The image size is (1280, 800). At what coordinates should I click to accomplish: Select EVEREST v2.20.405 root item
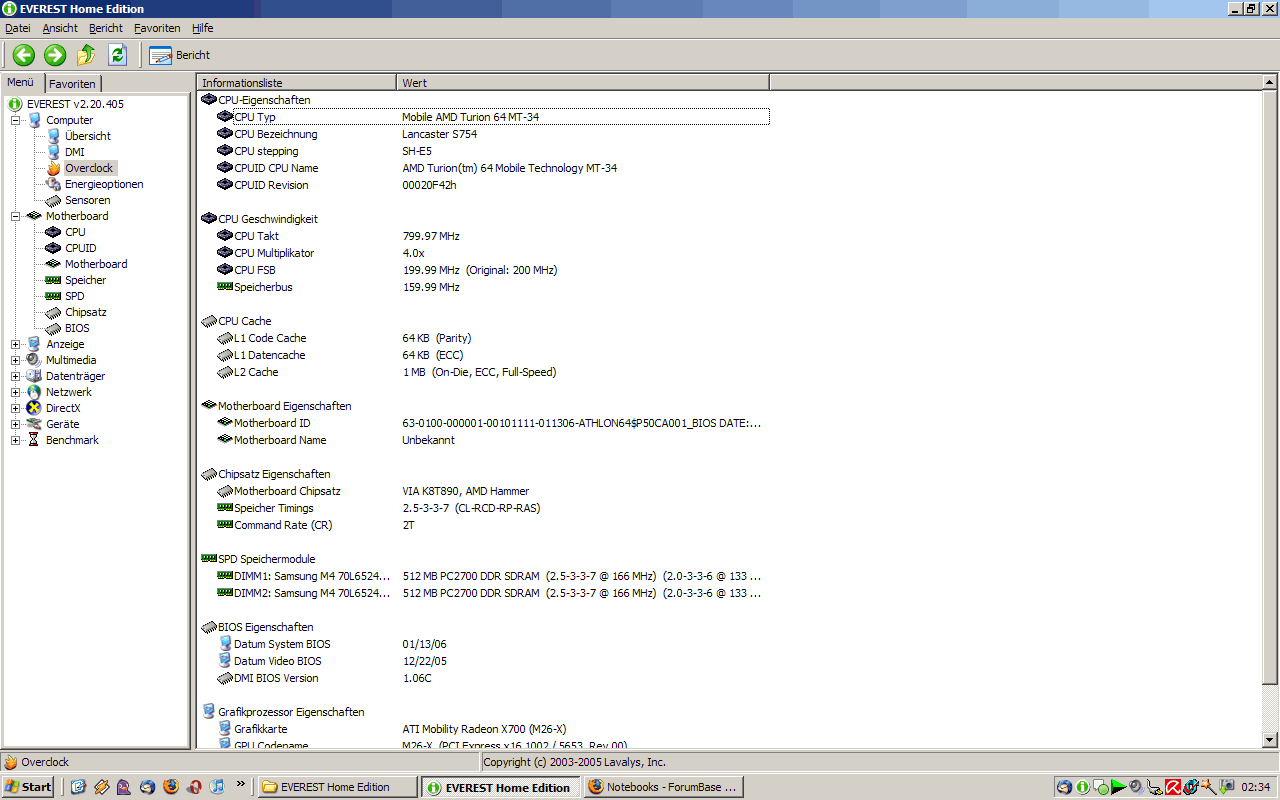[75, 104]
